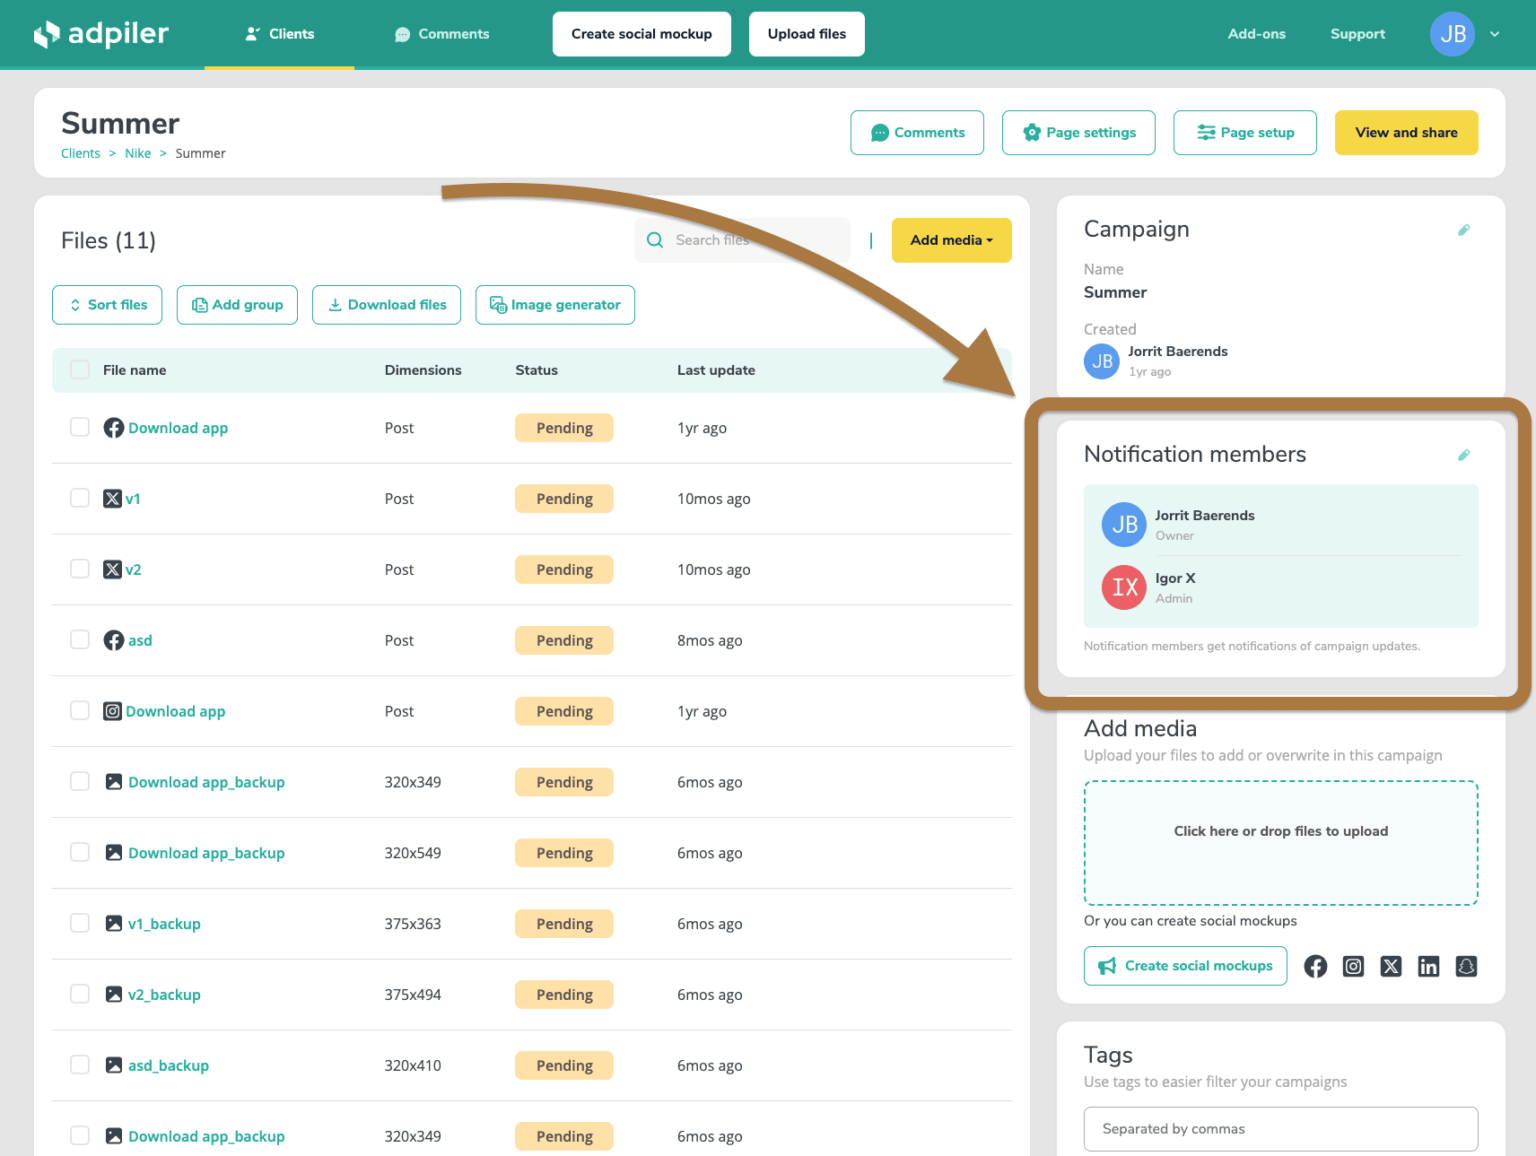The height and width of the screenshot is (1156, 1536).
Task: Check the select-all files checkbox
Action: coord(79,369)
